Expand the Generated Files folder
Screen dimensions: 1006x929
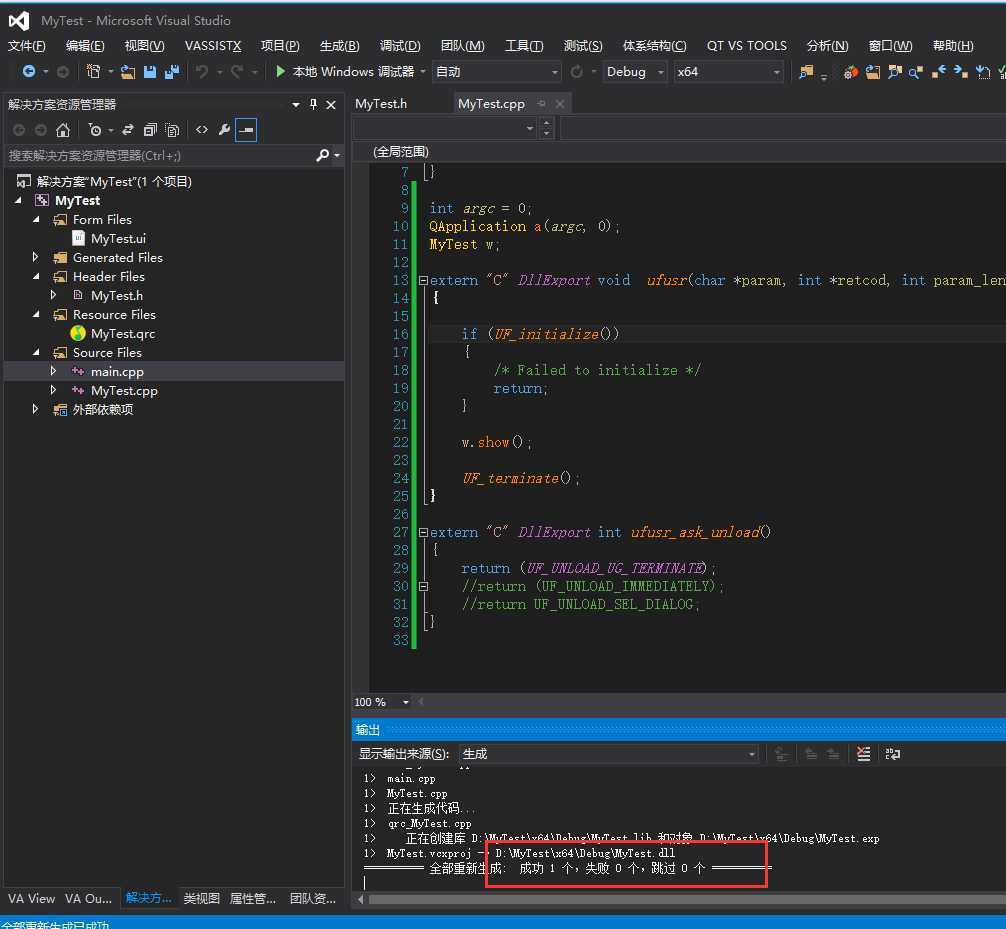(36, 257)
